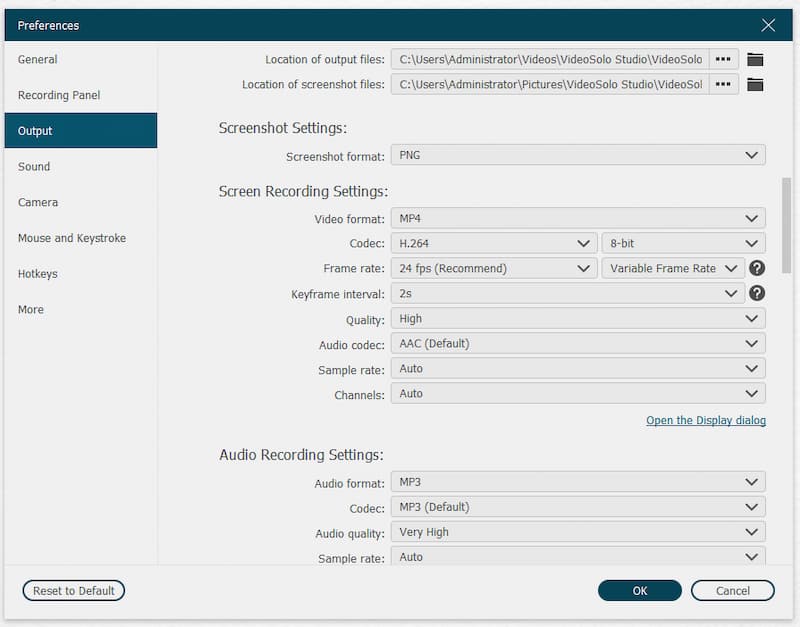Open the MP3 (Default) codec dropdown
Image resolution: width=800 pixels, height=627 pixels.
(x=578, y=507)
